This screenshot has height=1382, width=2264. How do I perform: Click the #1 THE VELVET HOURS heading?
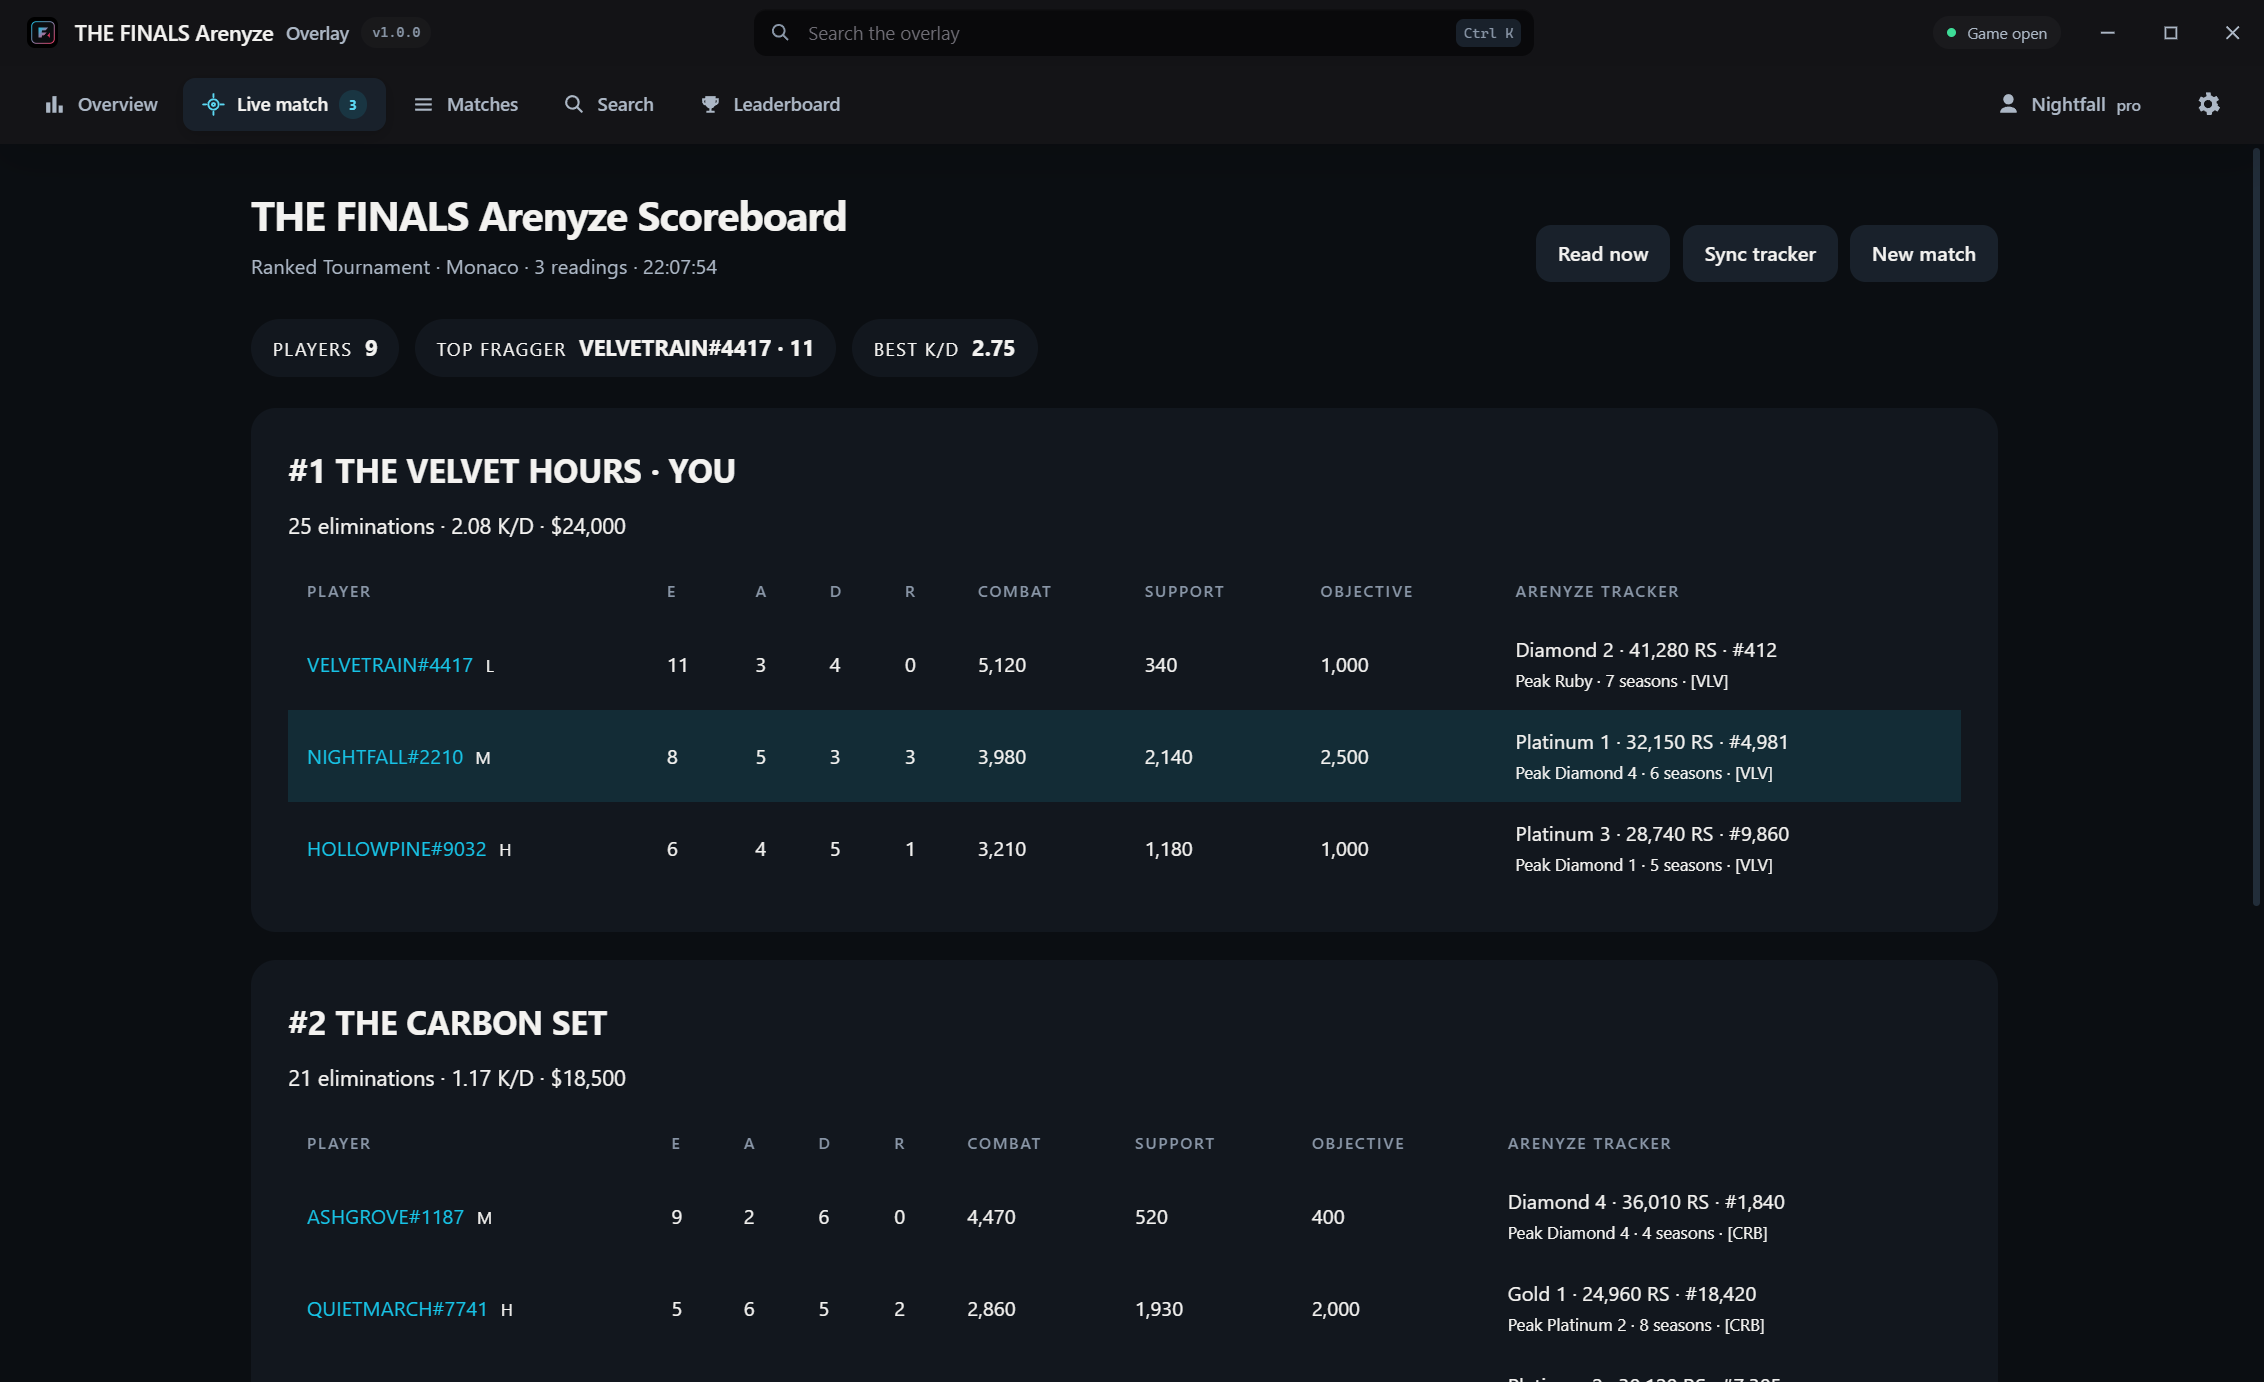pyautogui.click(x=512, y=471)
